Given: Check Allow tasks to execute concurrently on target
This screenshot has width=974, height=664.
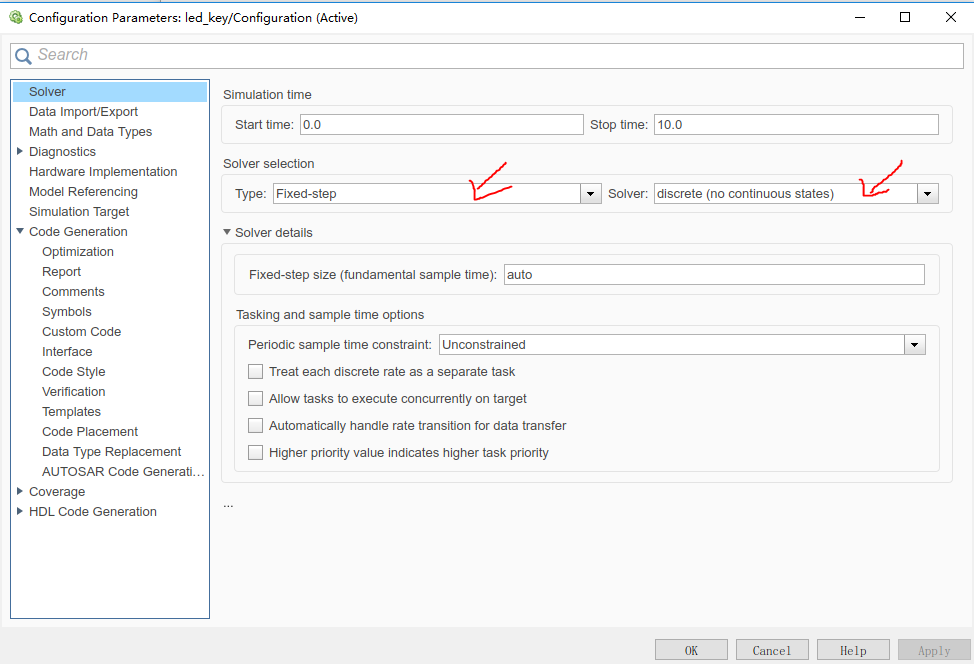Looking at the screenshot, I should coord(255,399).
